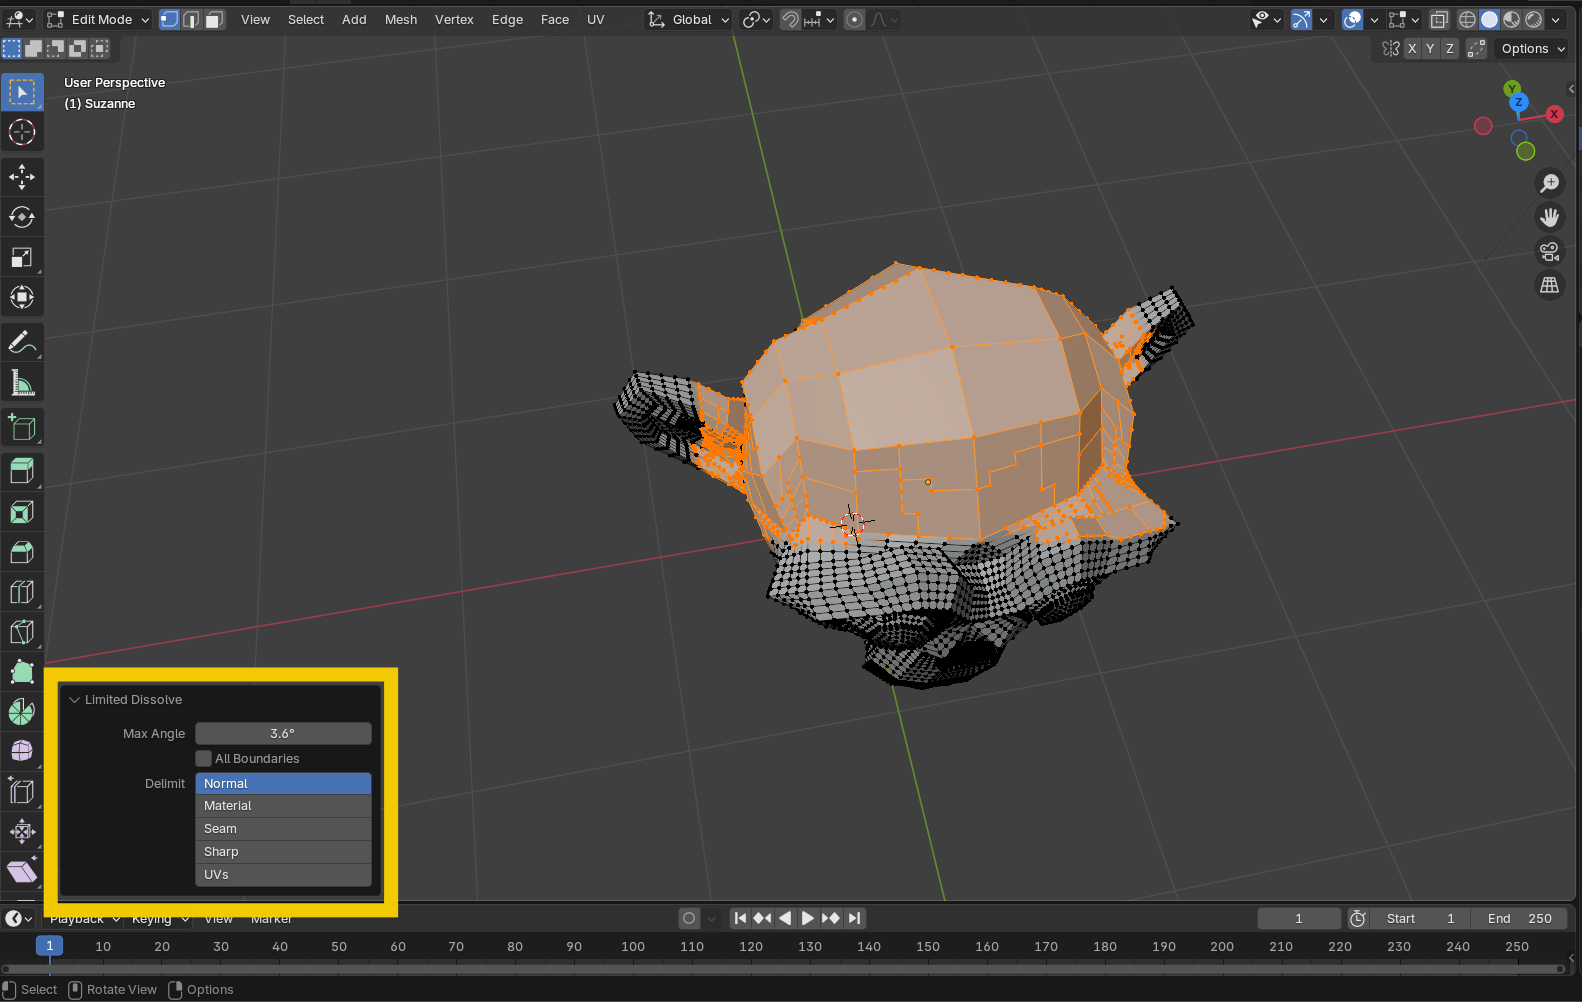Select the Add Cube tool
Viewport: 1582px width, 1002px height.
click(22, 427)
